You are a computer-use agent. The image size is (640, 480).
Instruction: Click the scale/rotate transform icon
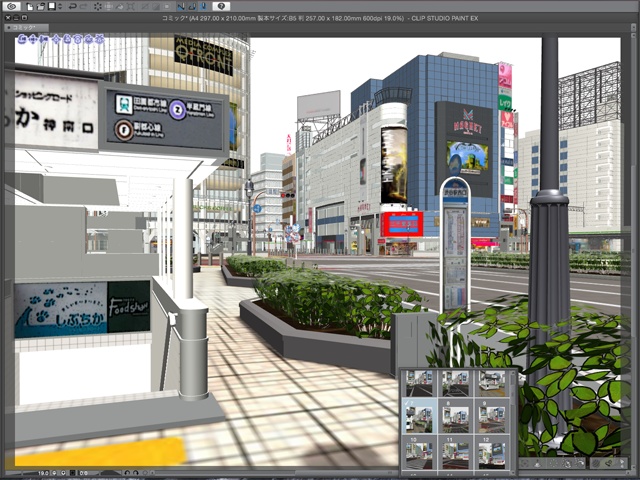point(109,7)
